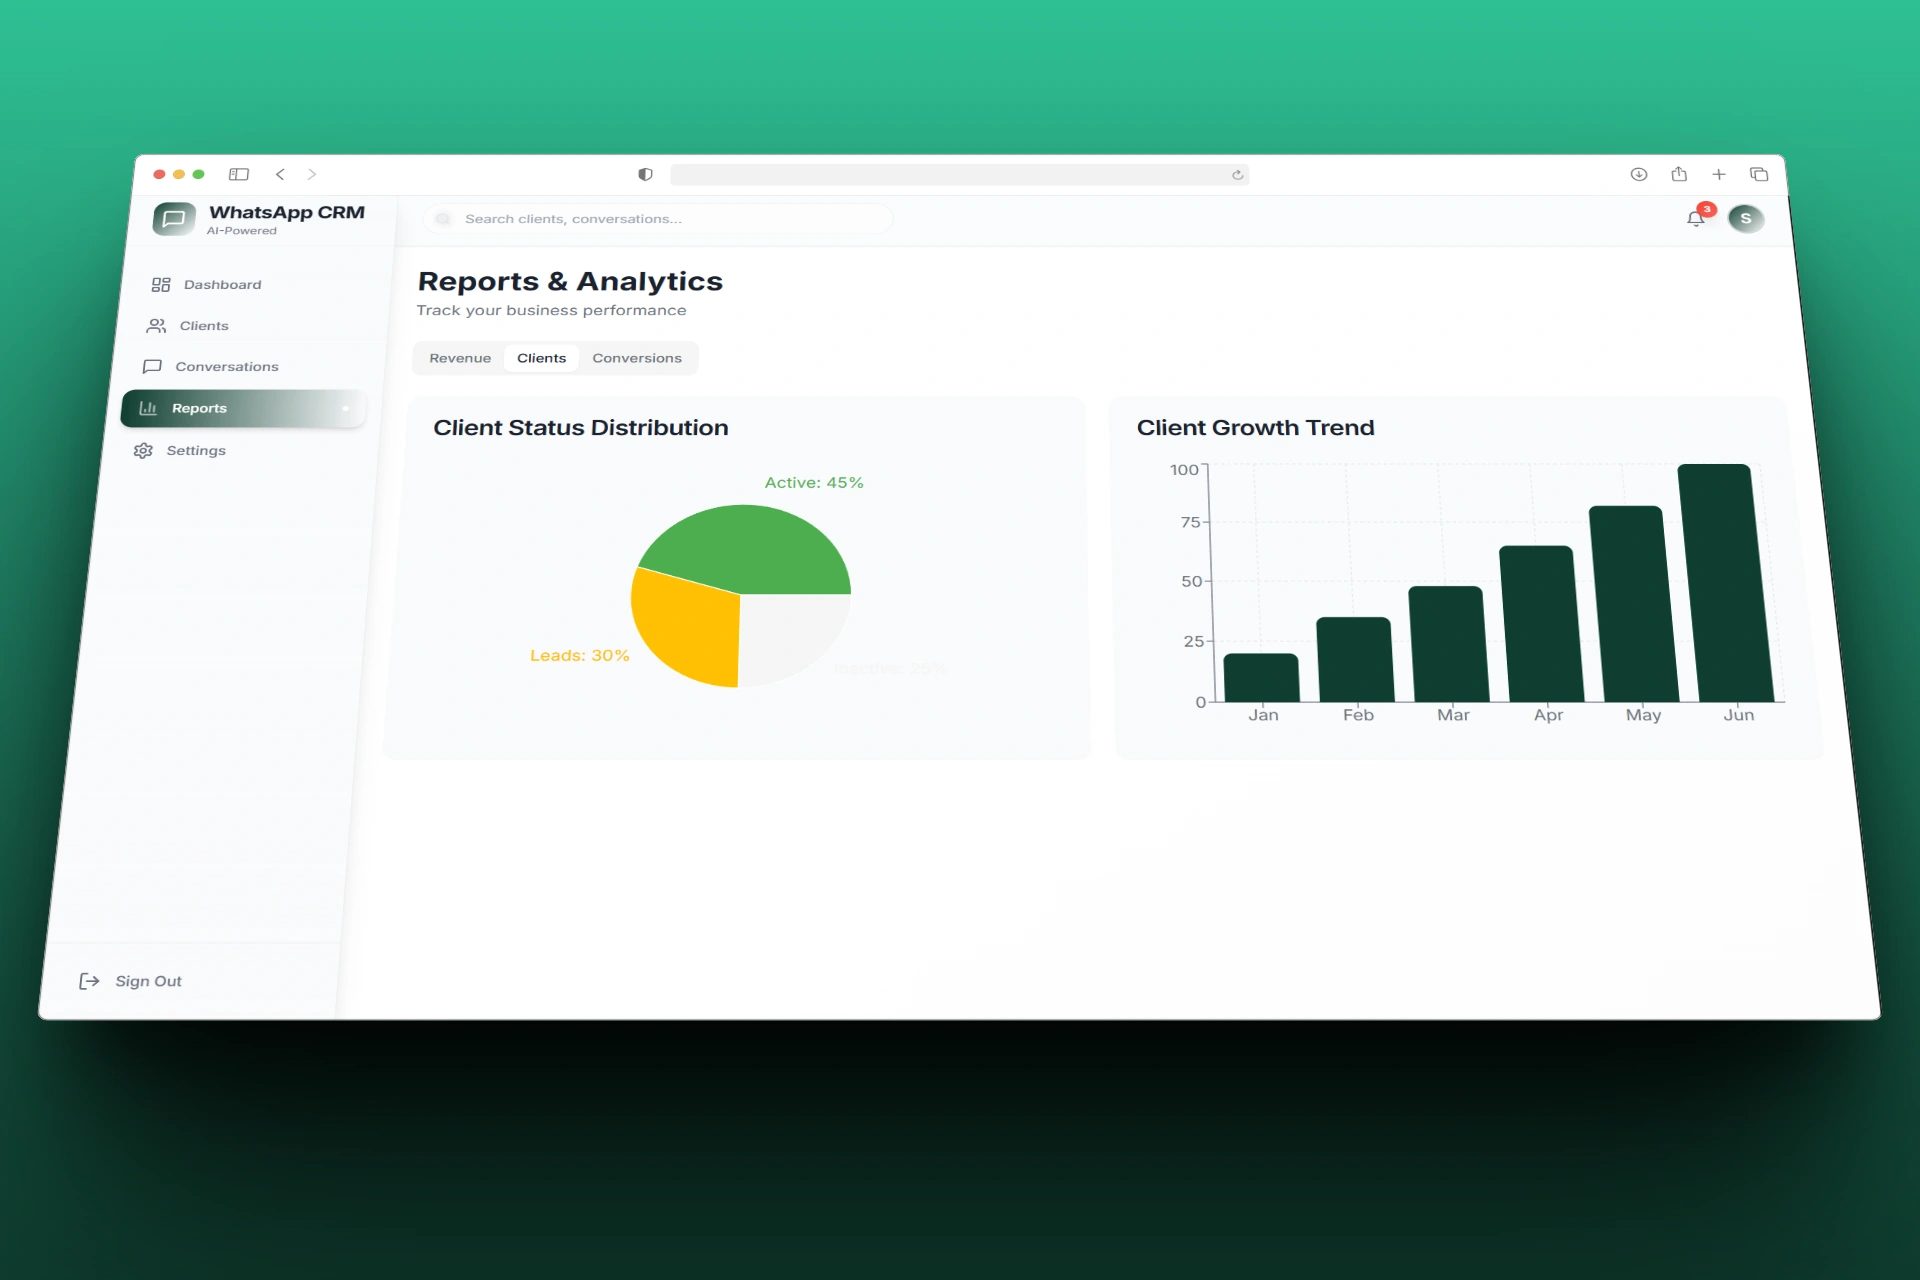1920x1280 pixels.
Task: Click the Sign Out arrow icon
Action: [x=90, y=981]
